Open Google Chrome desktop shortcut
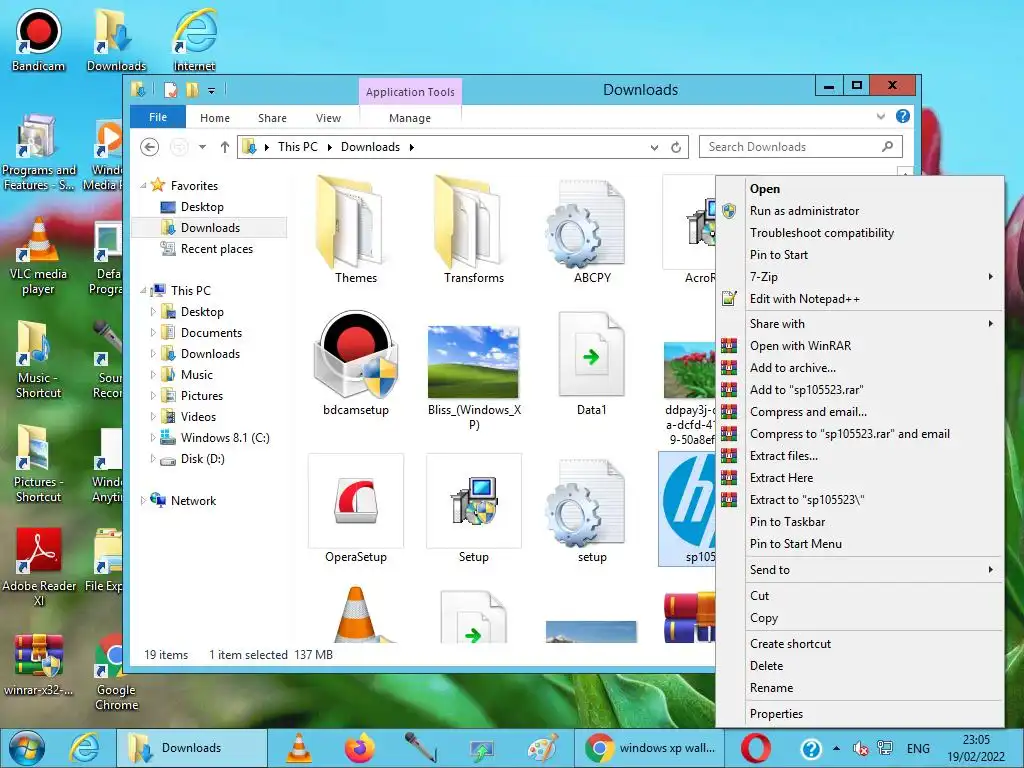The height and width of the screenshot is (768, 1024). 116,673
